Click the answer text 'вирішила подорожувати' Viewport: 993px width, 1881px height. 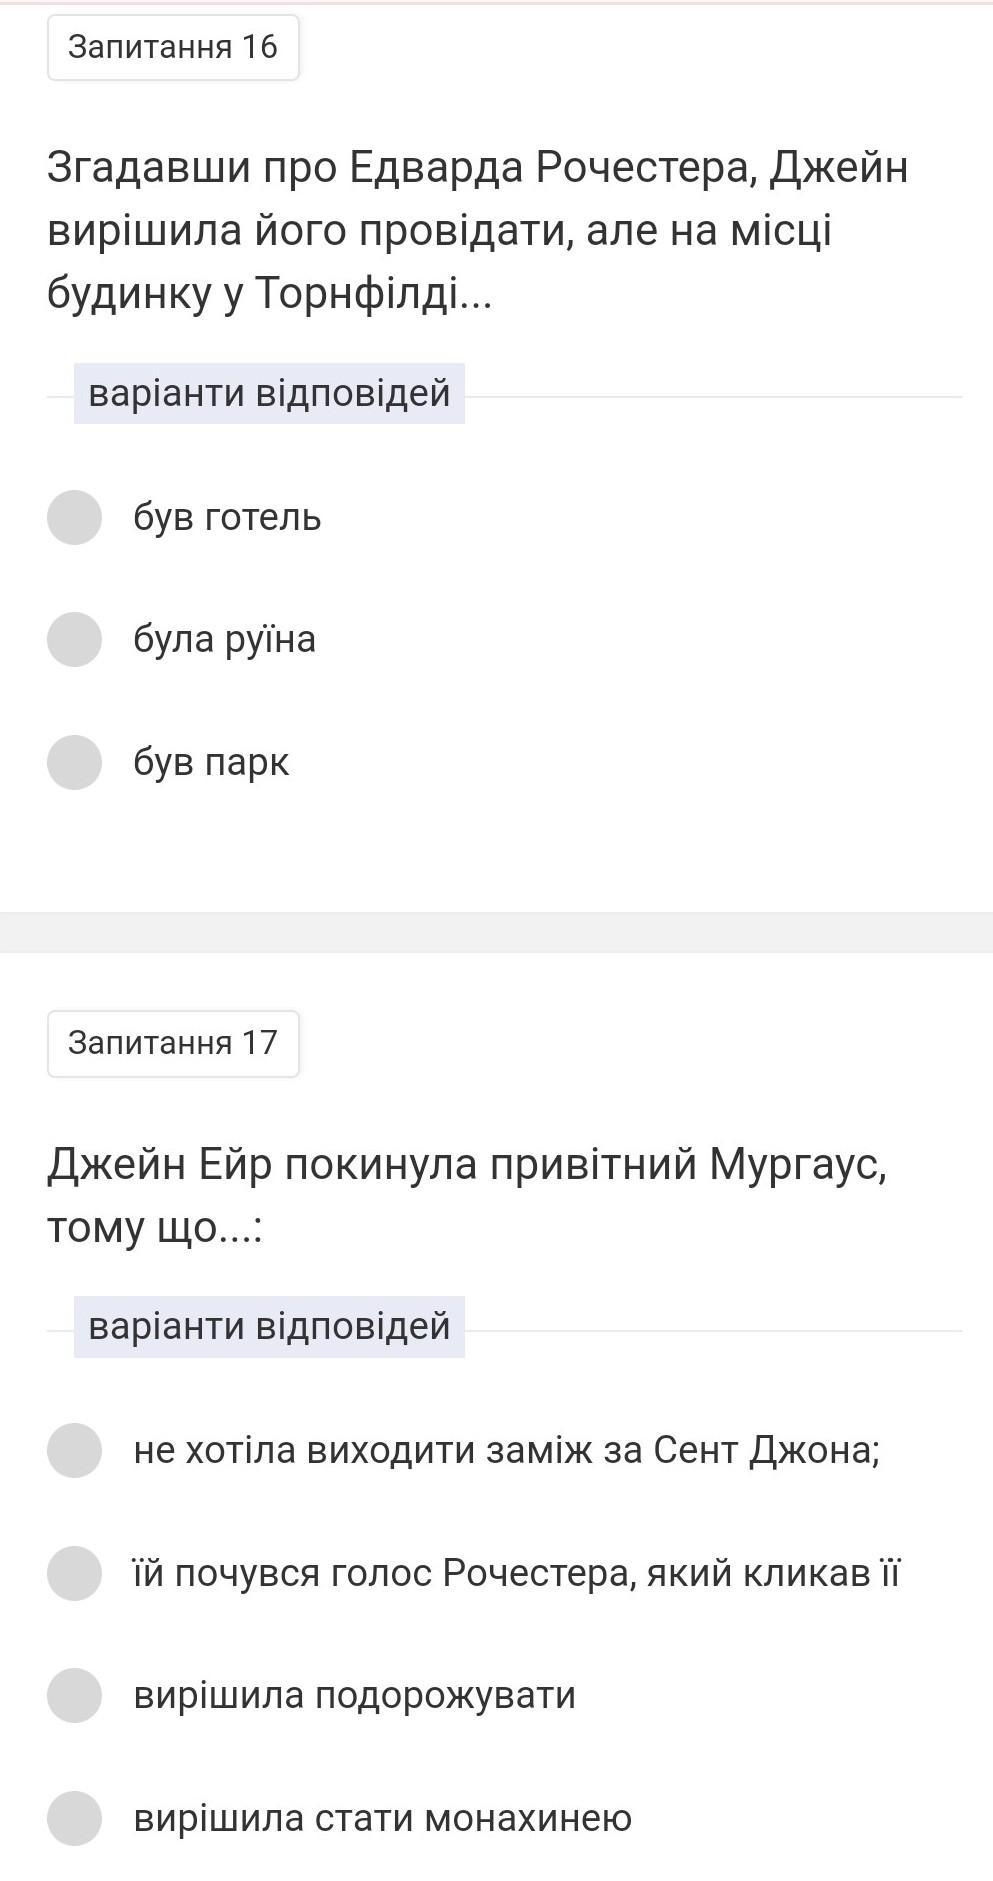point(354,1696)
